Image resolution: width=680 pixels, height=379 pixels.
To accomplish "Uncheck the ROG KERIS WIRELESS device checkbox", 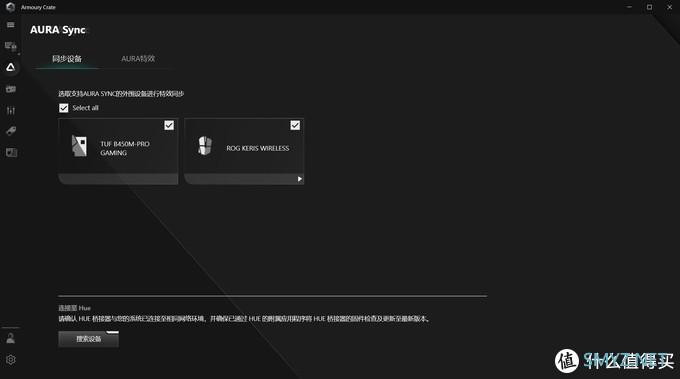I will point(295,125).
